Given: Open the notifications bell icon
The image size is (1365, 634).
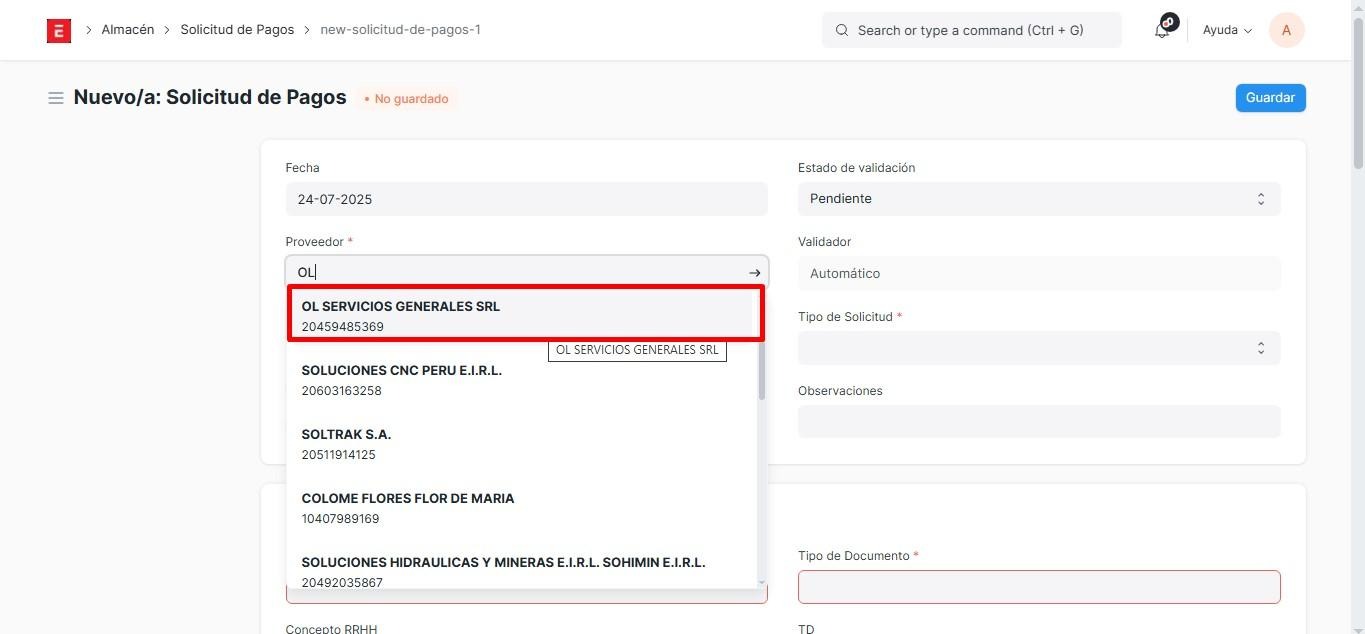Looking at the screenshot, I should (1162, 30).
